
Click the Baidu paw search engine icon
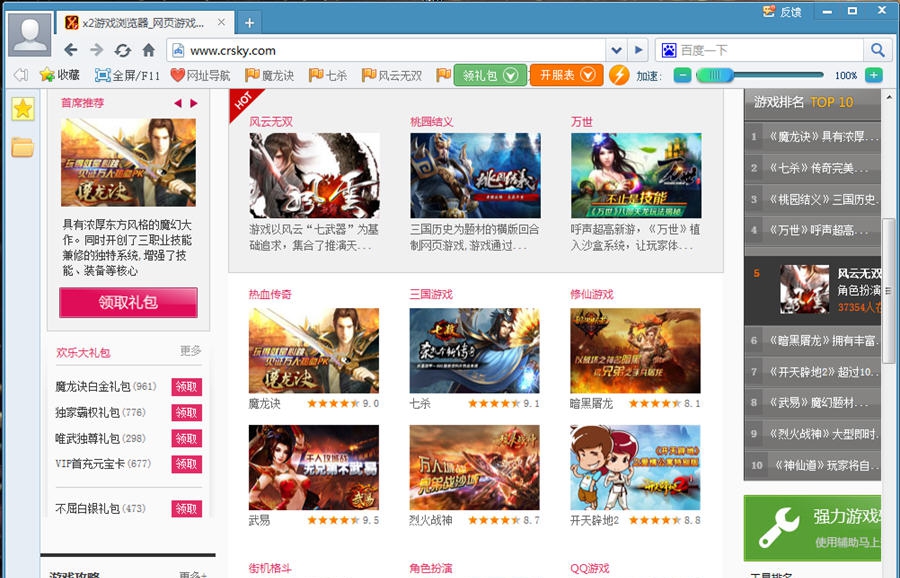(x=669, y=51)
